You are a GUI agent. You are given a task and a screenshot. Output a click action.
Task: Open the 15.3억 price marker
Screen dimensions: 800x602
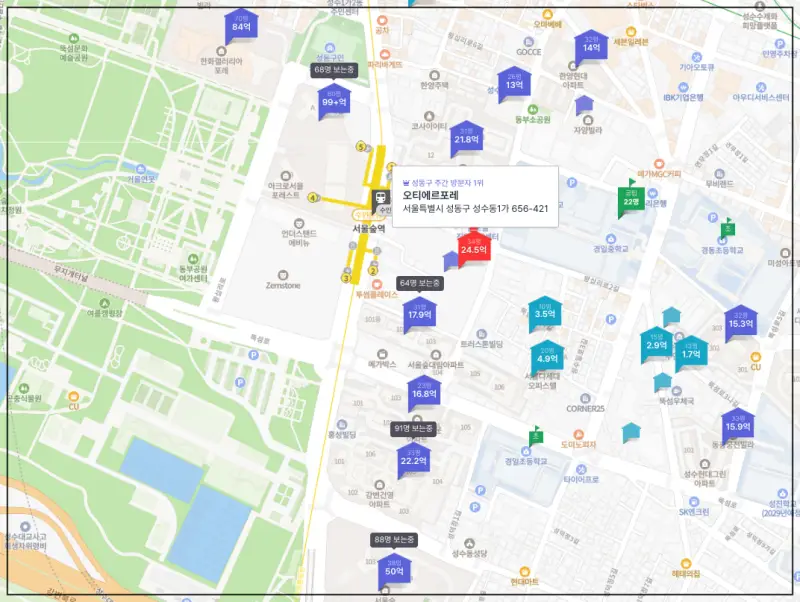(741, 322)
